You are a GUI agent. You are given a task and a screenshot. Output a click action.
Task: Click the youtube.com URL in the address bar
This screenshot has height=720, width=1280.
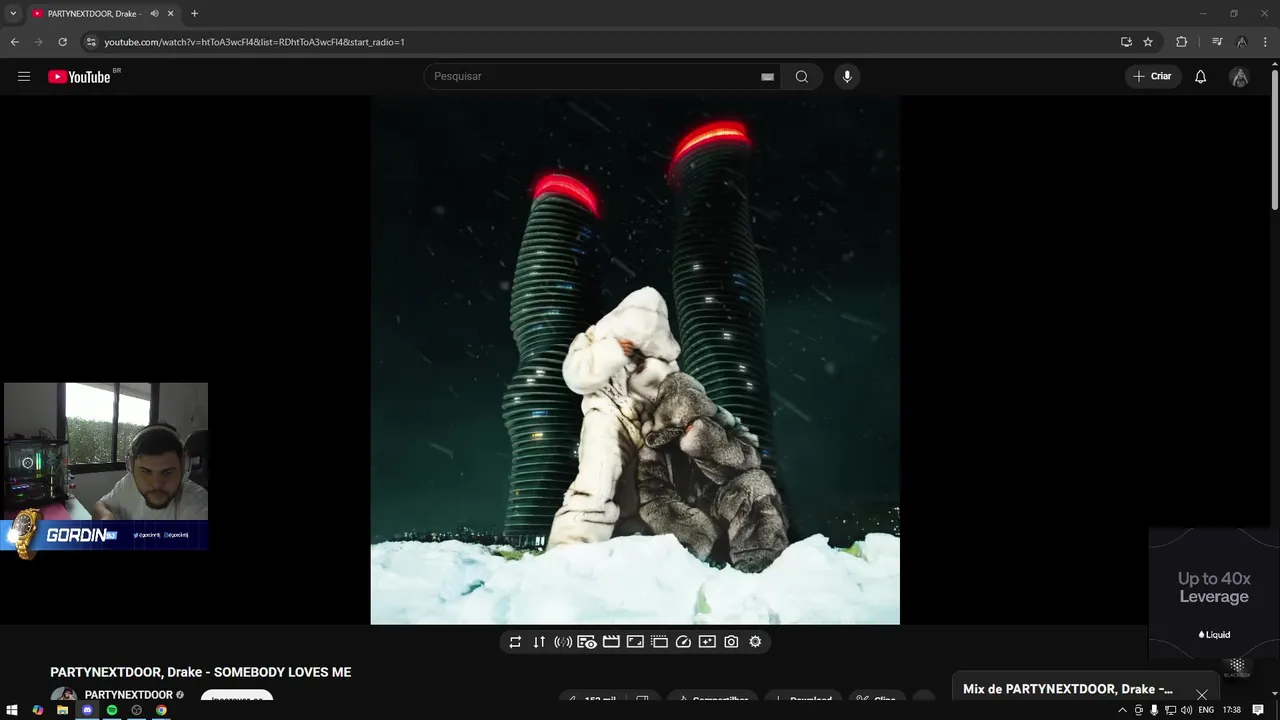254,42
